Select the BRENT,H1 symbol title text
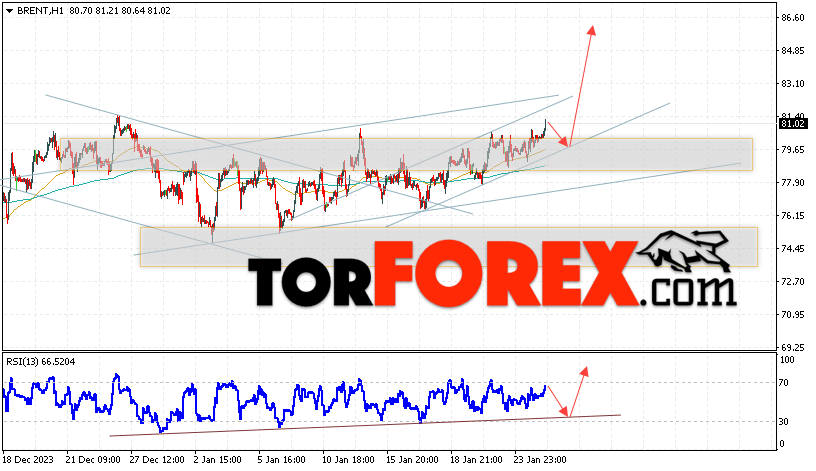816x471 pixels. (x=40, y=10)
